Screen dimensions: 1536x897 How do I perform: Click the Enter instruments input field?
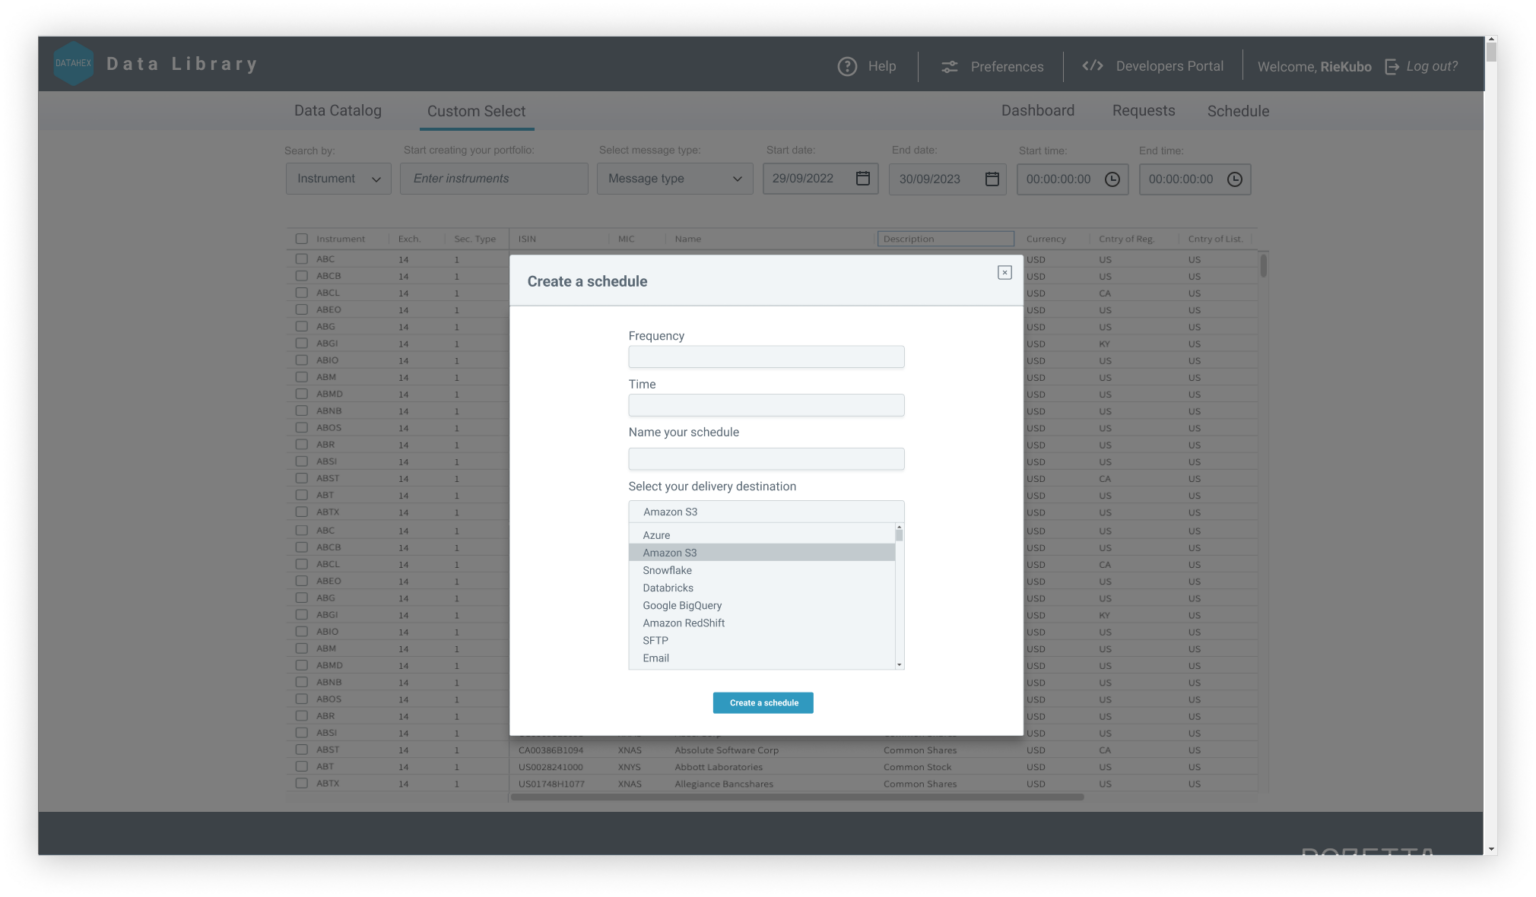493,179
